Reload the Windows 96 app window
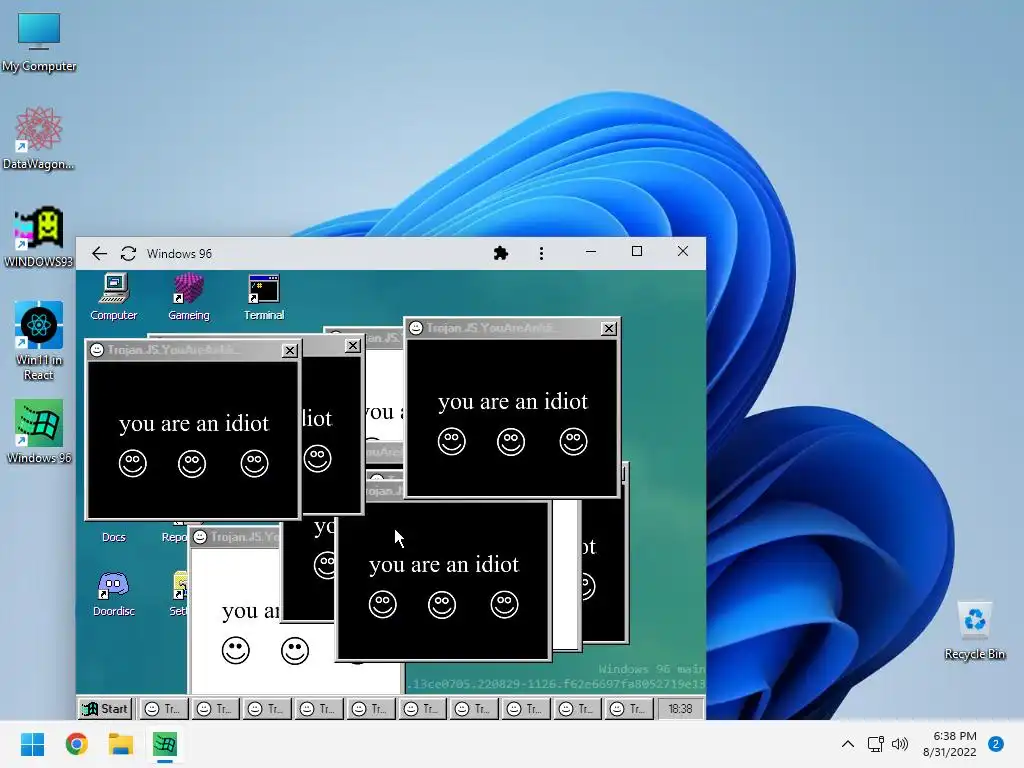The width and height of the screenshot is (1024, 768). pyautogui.click(x=129, y=253)
